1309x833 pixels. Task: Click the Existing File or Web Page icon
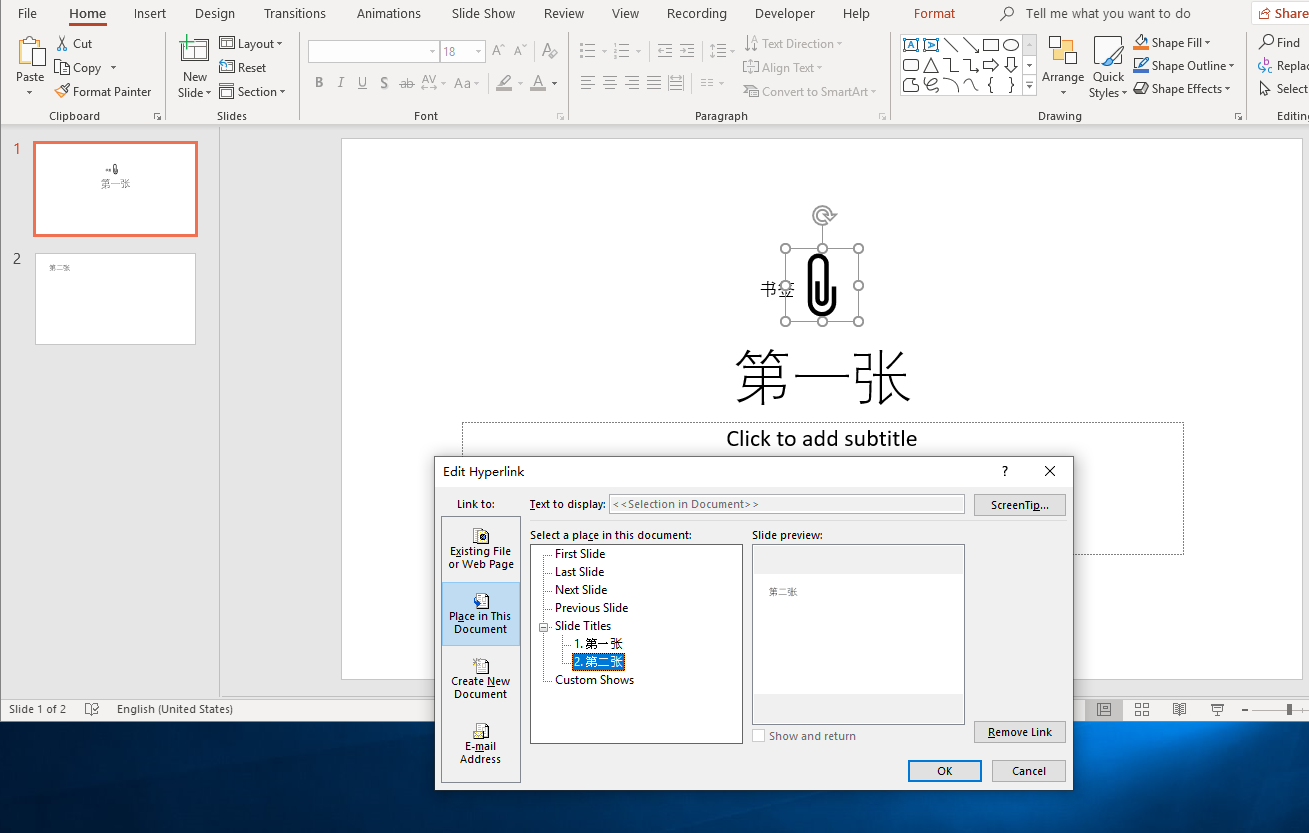click(x=481, y=536)
